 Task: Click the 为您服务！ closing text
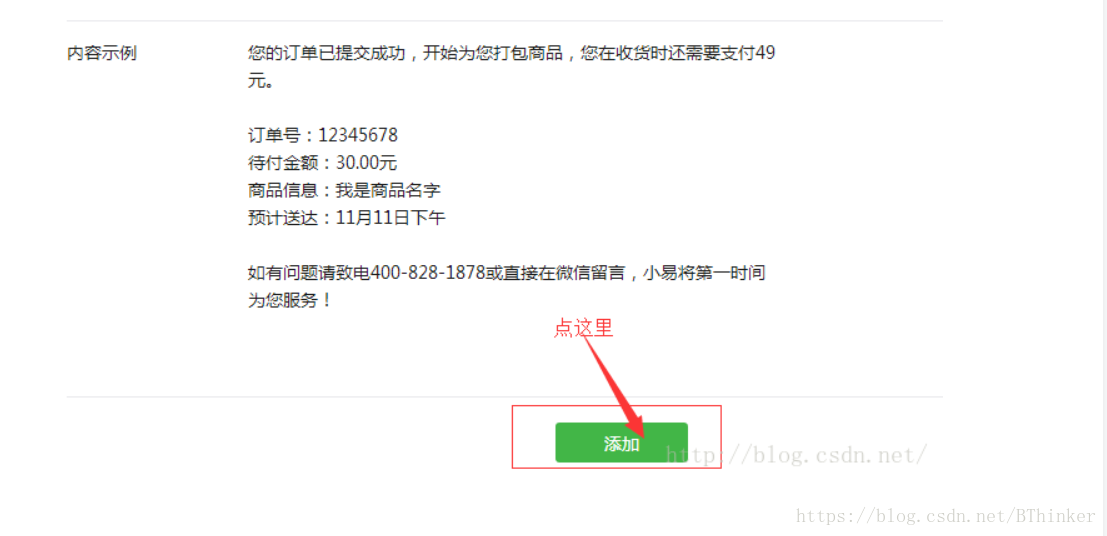coord(289,301)
